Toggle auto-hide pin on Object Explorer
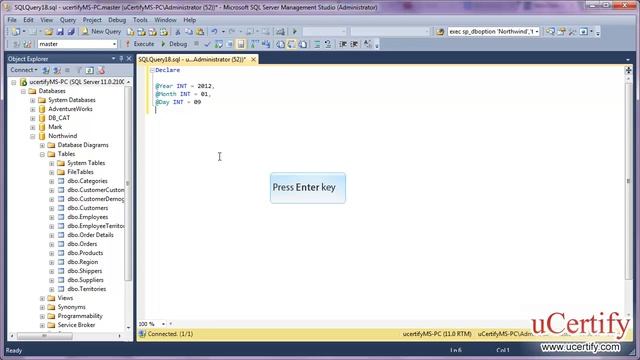This screenshot has width=640, height=360. [x=121, y=59]
